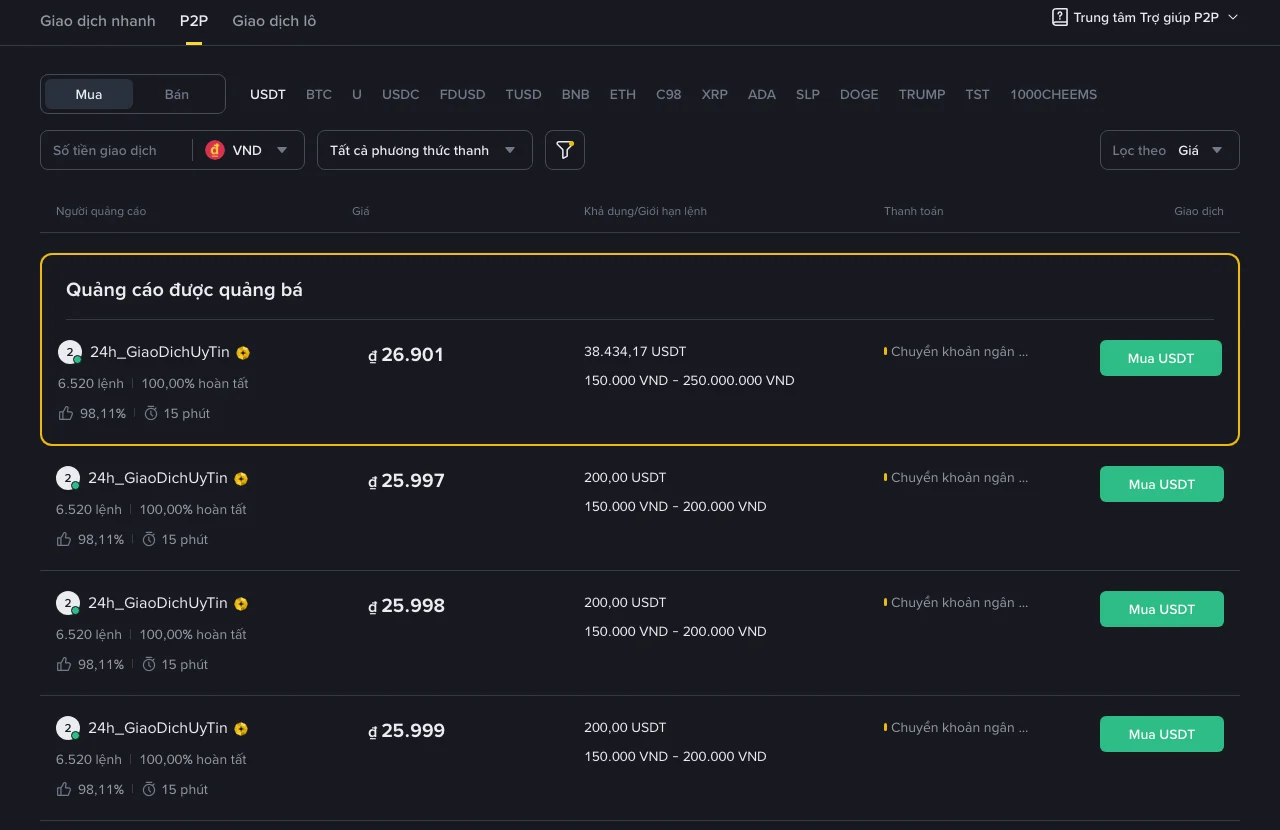Image resolution: width=1280 pixels, height=830 pixels.
Task: Click clock icon in the 25.997 row
Action: [149, 539]
